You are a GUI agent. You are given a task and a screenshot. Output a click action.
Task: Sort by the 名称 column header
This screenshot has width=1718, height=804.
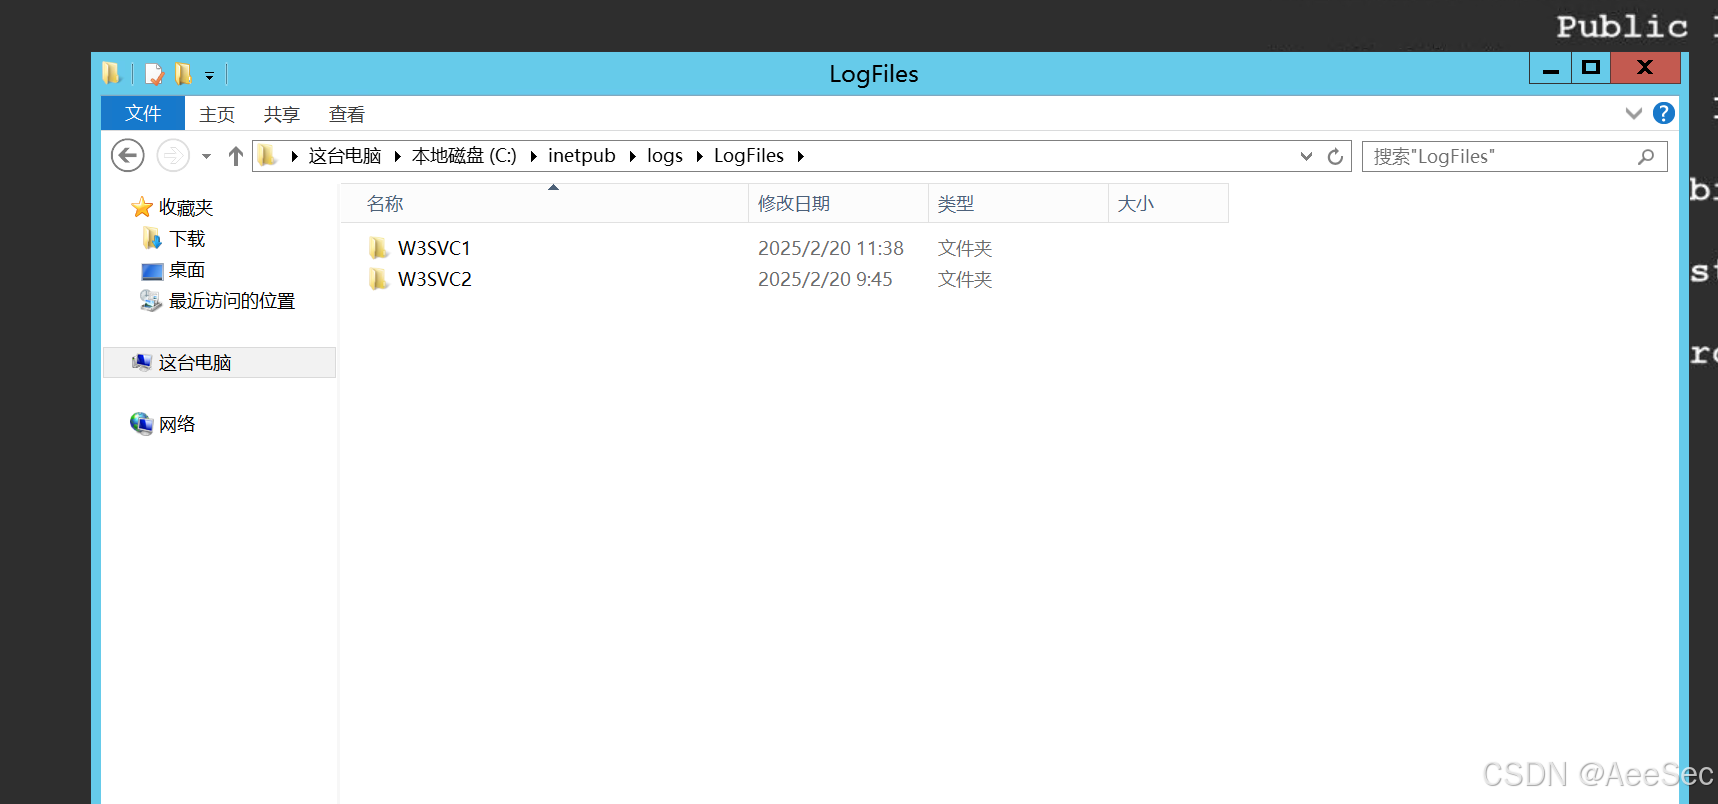tap(544, 203)
